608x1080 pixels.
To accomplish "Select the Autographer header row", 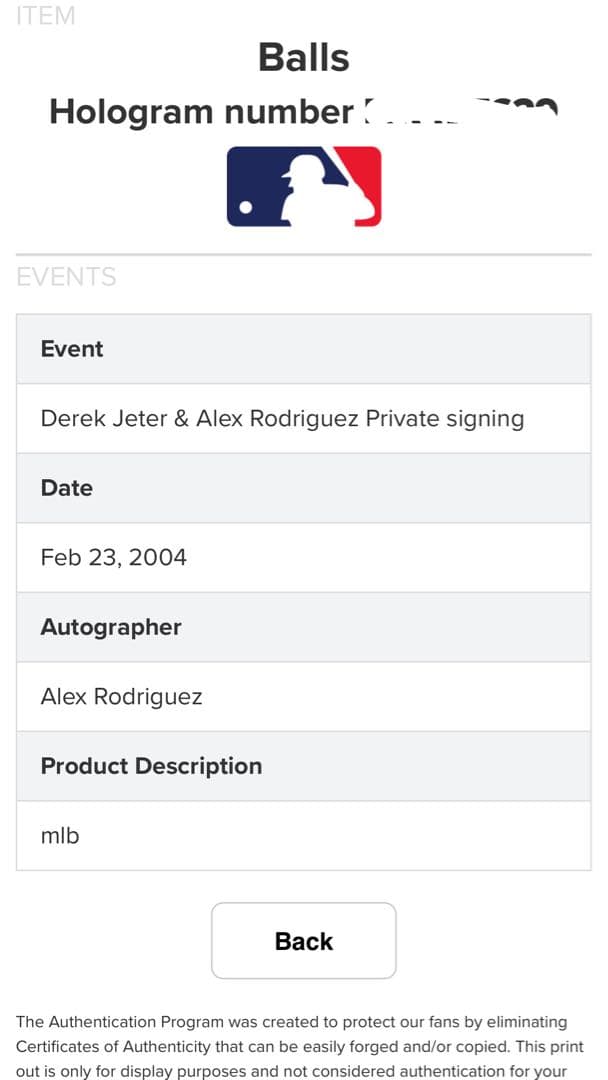I will (x=304, y=627).
